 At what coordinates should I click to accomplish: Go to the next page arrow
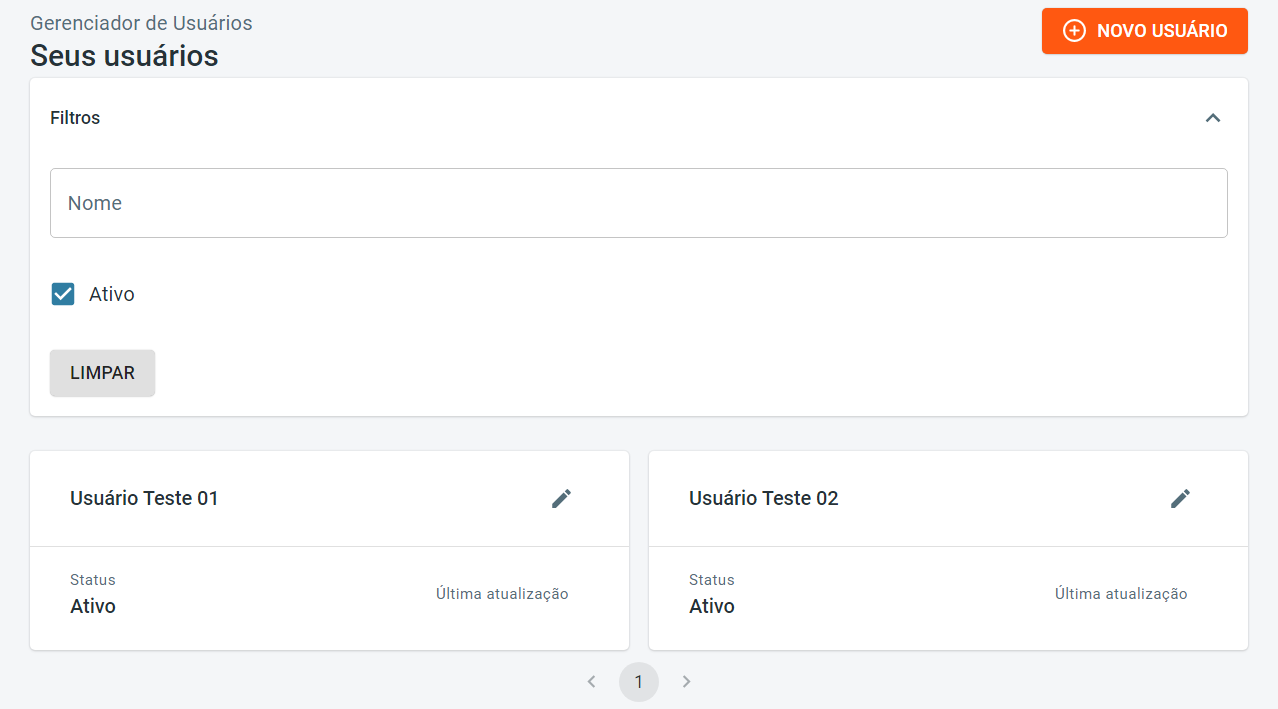click(x=686, y=682)
